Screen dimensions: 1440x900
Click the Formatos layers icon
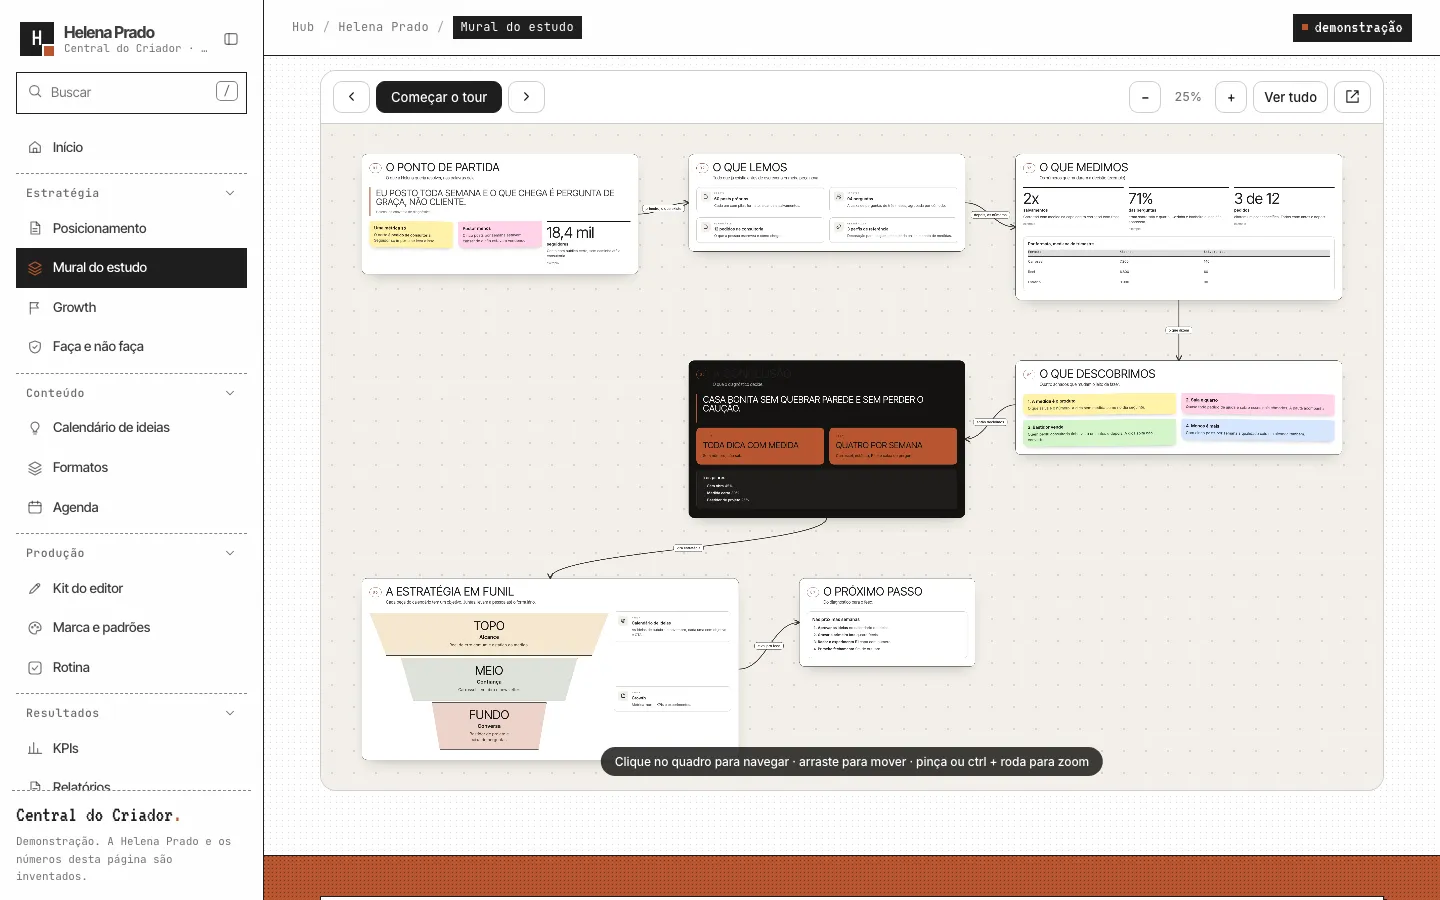[x=35, y=468]
